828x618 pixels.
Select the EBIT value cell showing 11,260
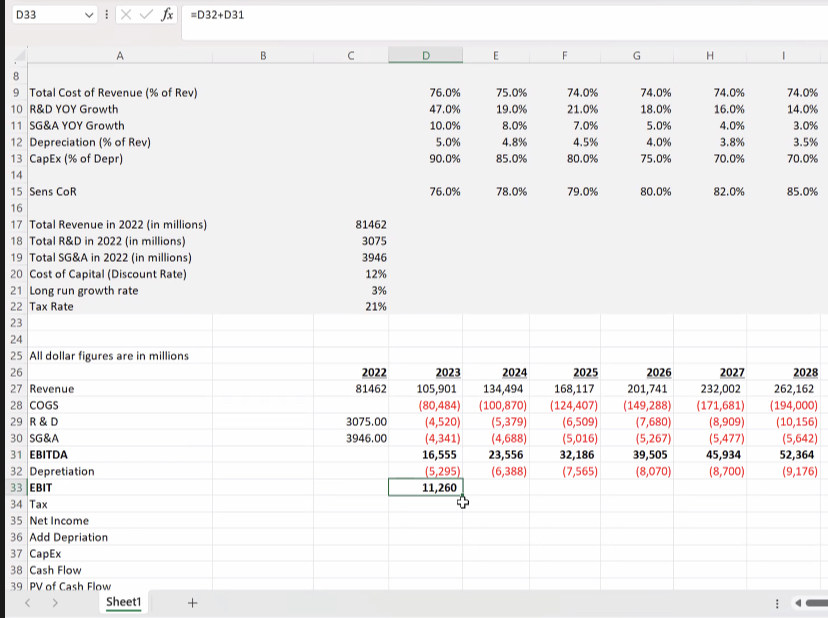[x=424, y=487]
